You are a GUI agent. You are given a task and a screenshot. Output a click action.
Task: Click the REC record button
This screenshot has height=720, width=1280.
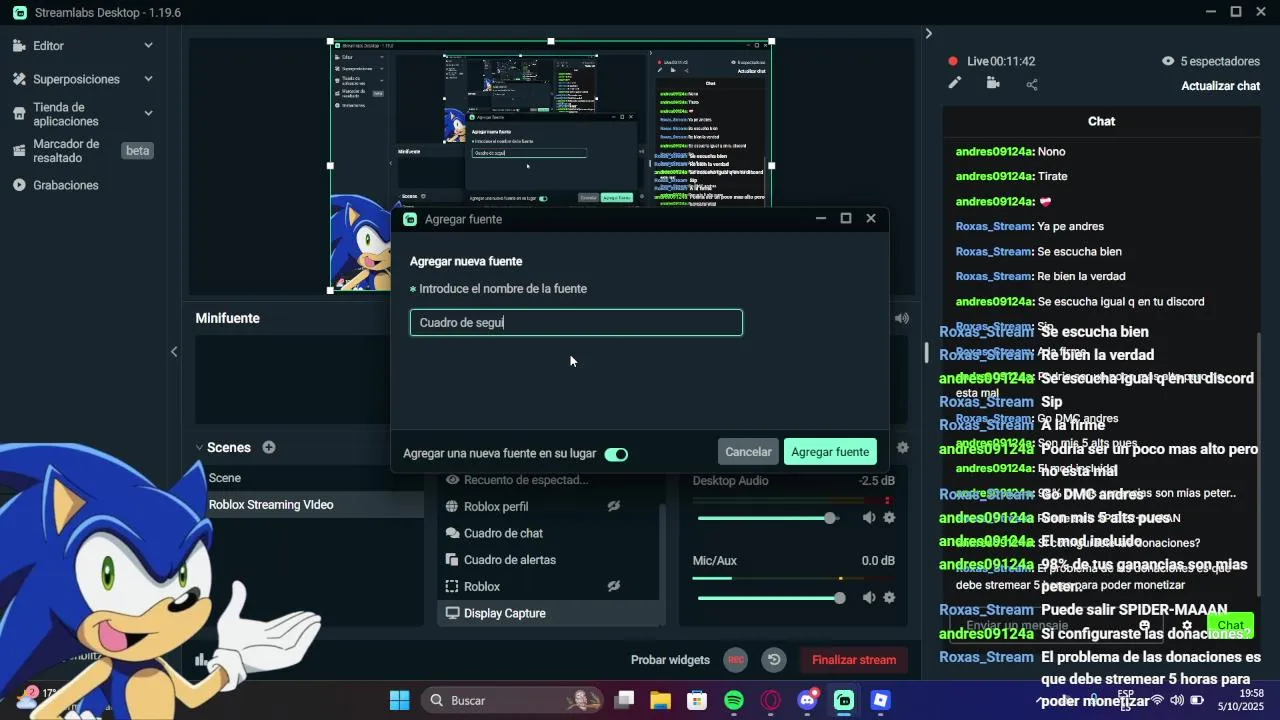(x=736, y=660)
